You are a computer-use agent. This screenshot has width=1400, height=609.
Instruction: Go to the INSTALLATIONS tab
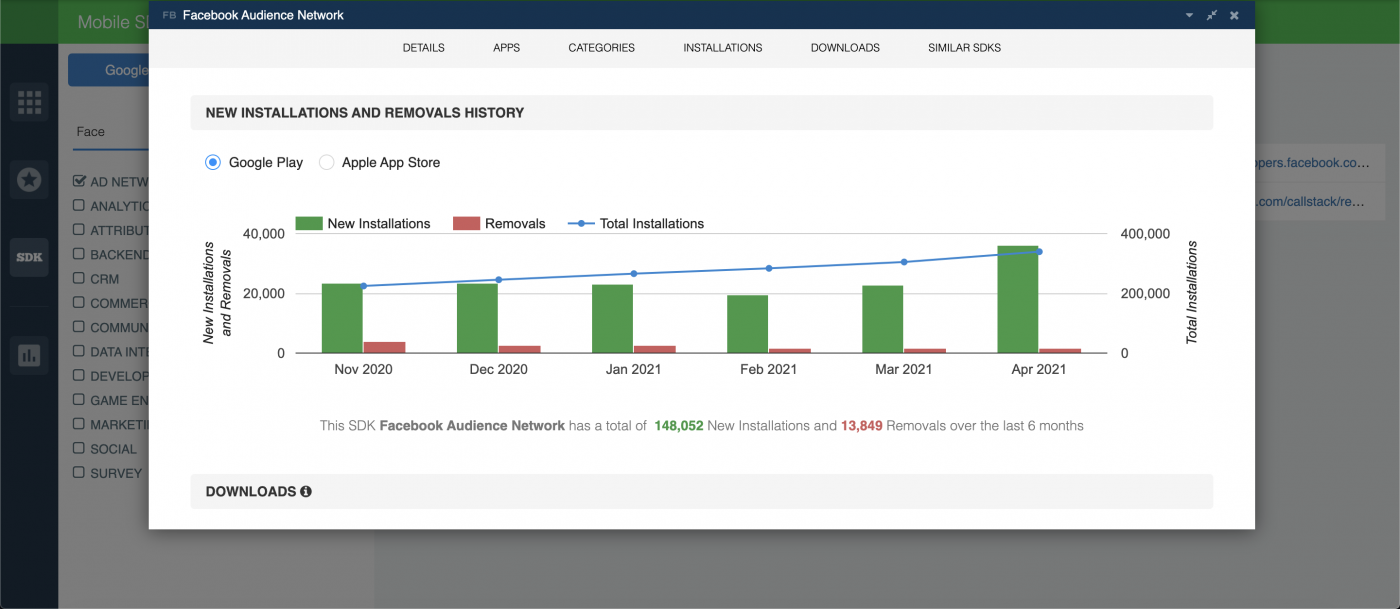[723, 48]
